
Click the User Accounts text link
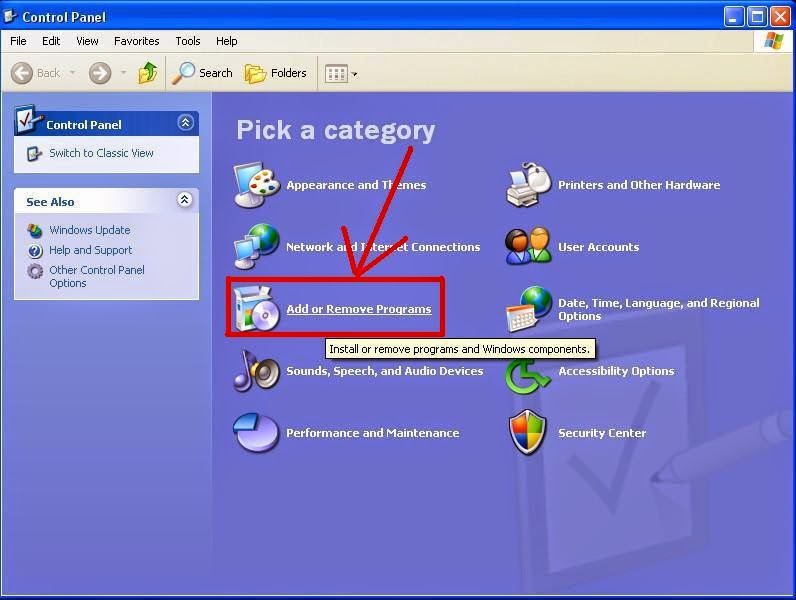[599, 247]
